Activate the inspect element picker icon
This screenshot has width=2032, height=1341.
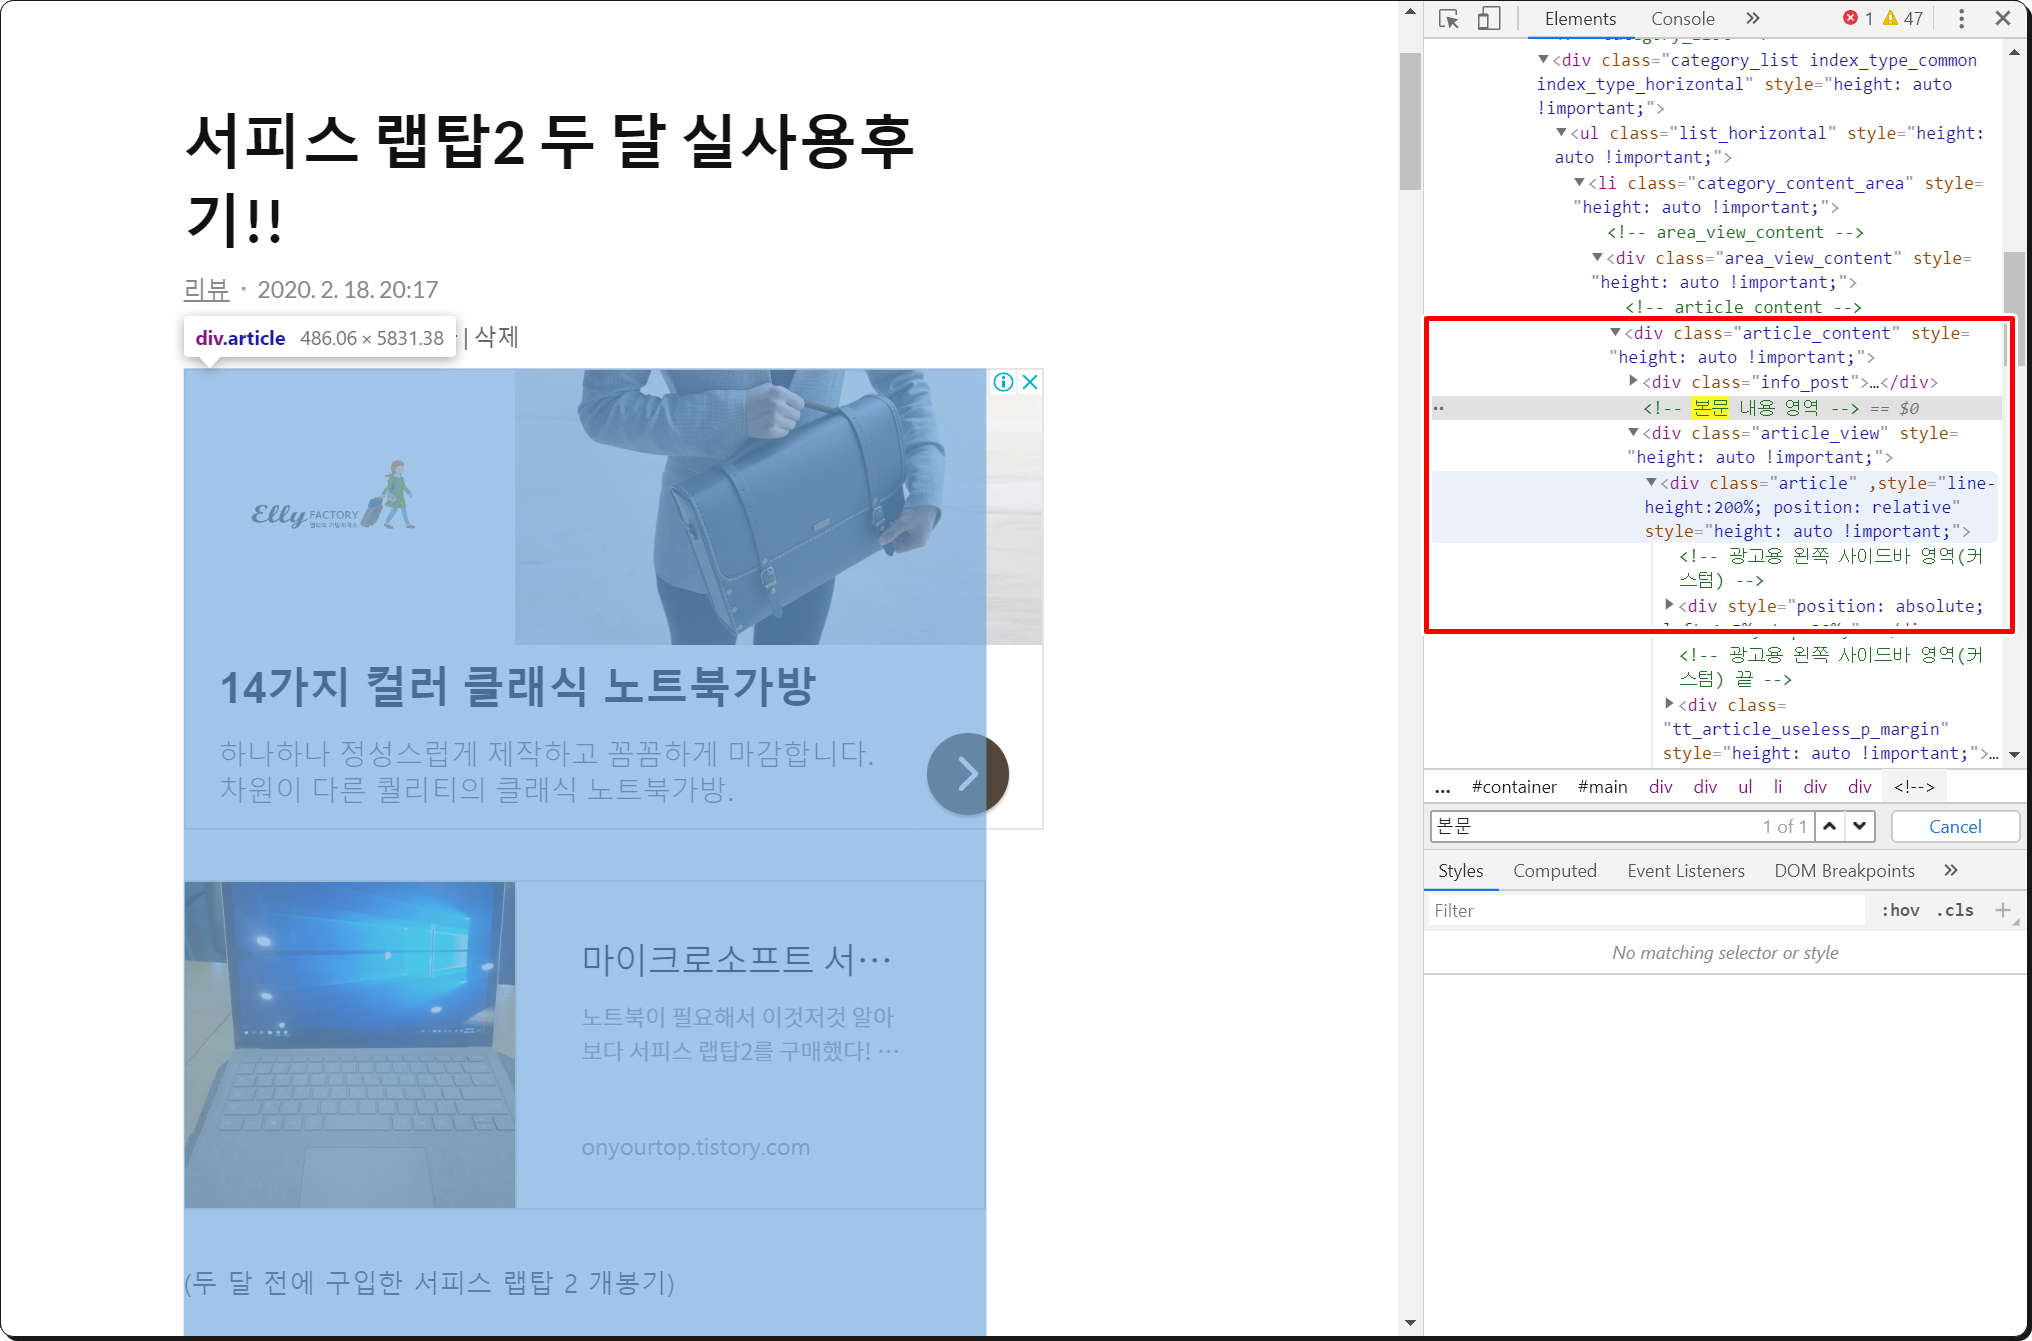tap(1448, 19)
